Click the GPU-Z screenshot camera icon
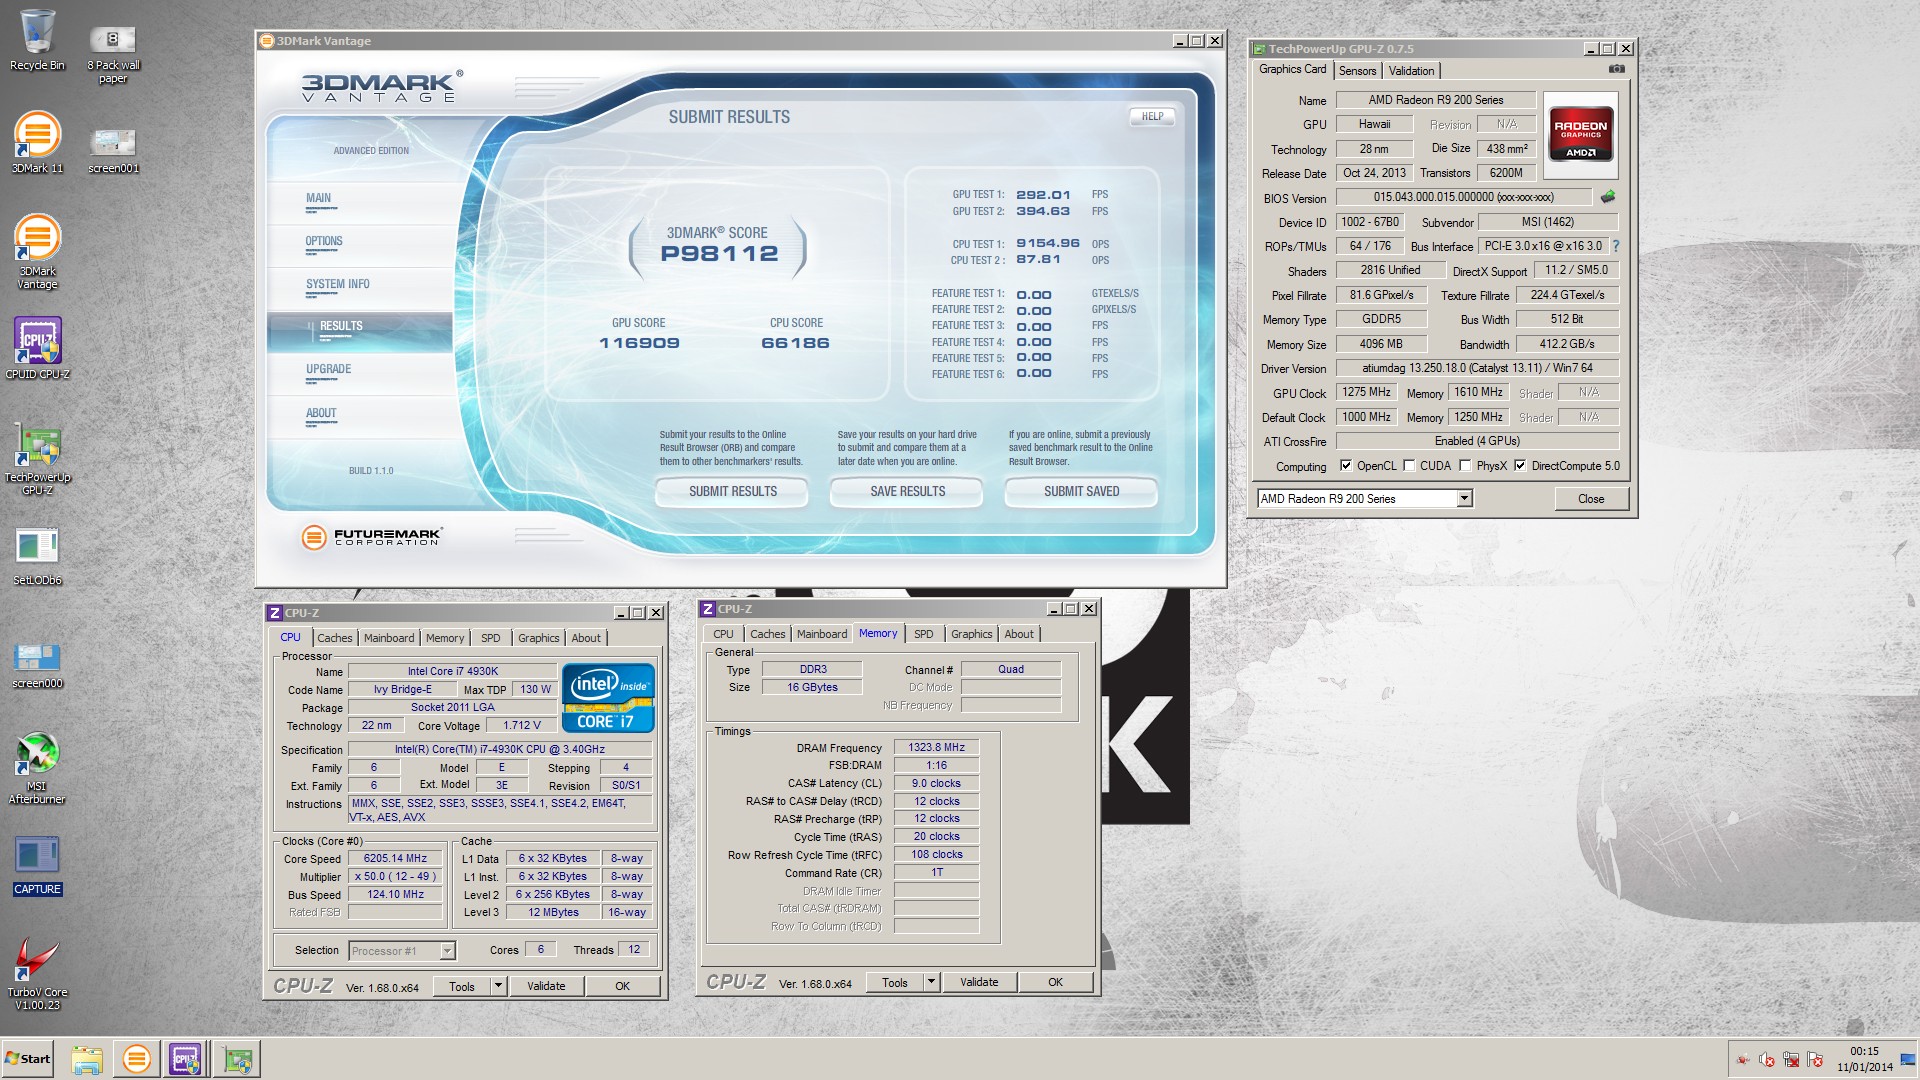Viewport: 1920px width, 1080px height. tap(1616, 69)
